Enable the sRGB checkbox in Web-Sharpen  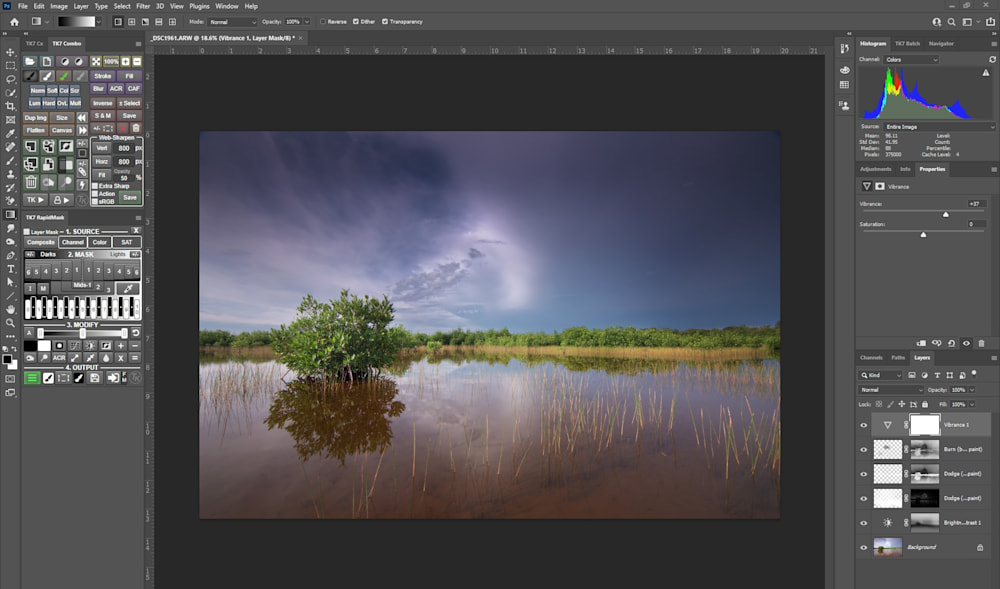point(95,201)
